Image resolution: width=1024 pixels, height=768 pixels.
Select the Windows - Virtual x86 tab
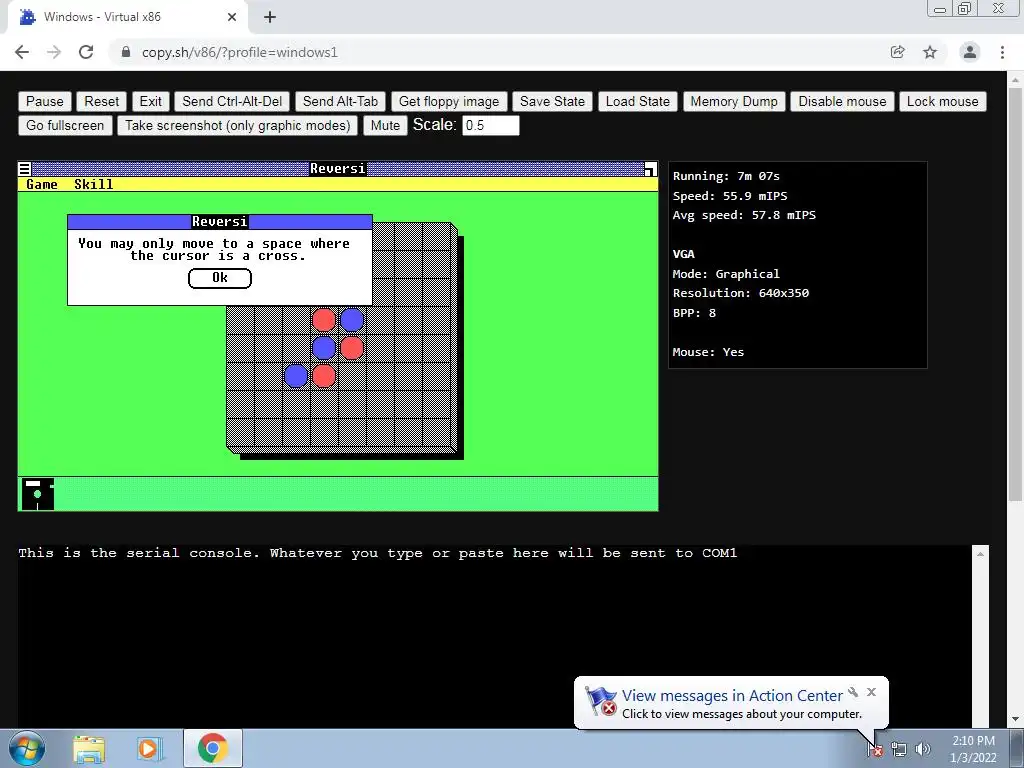(x=127, y=17)
